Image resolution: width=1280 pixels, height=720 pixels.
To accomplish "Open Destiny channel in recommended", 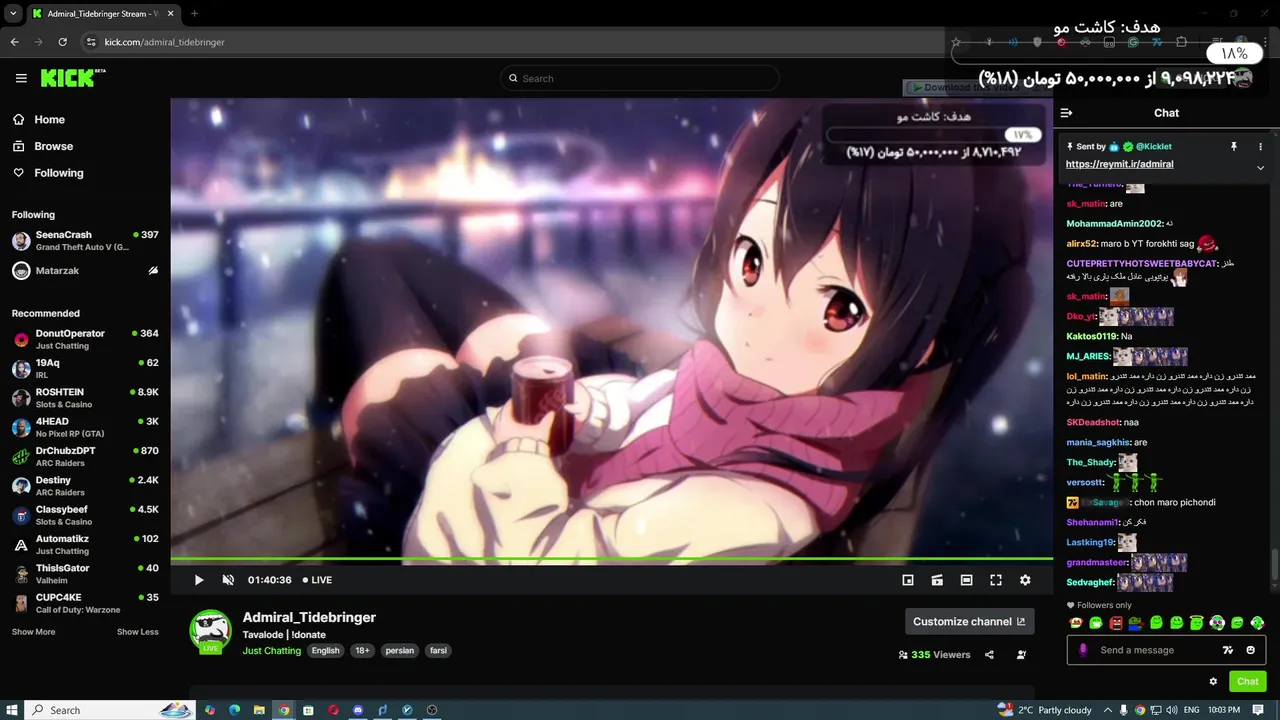I will [85, 486].
